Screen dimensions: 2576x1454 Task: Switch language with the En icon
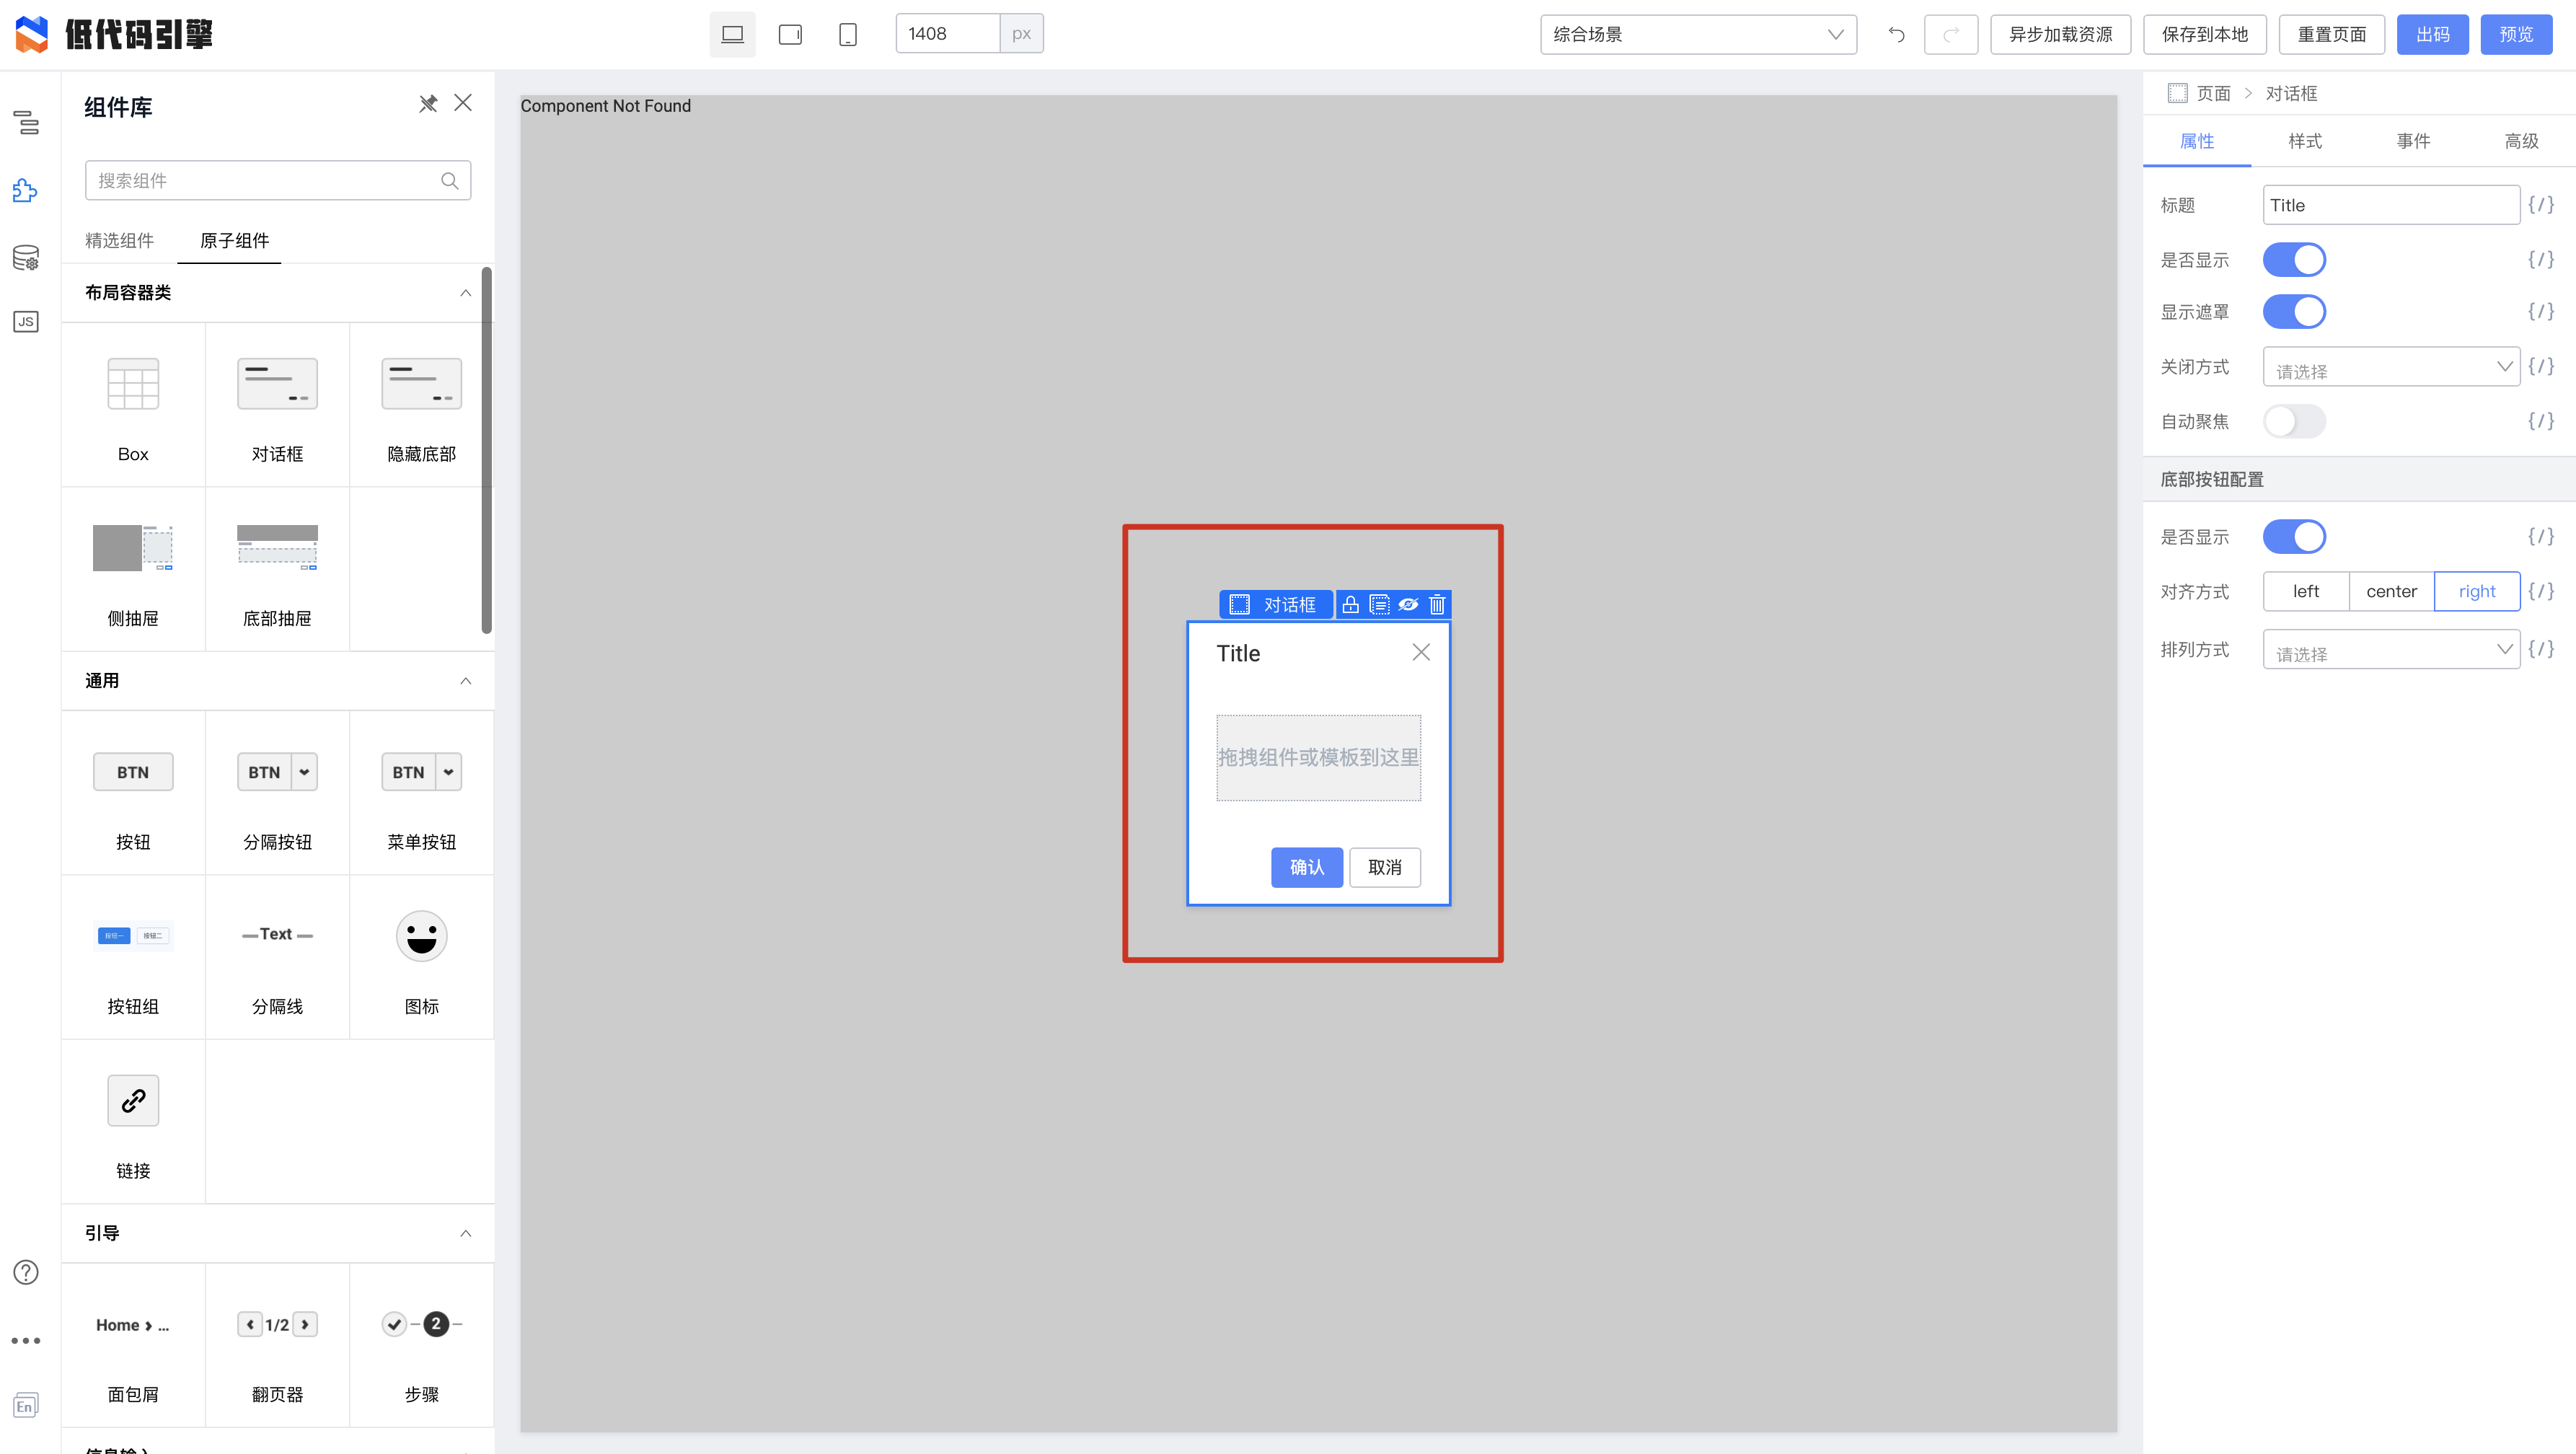point(26,1405)
